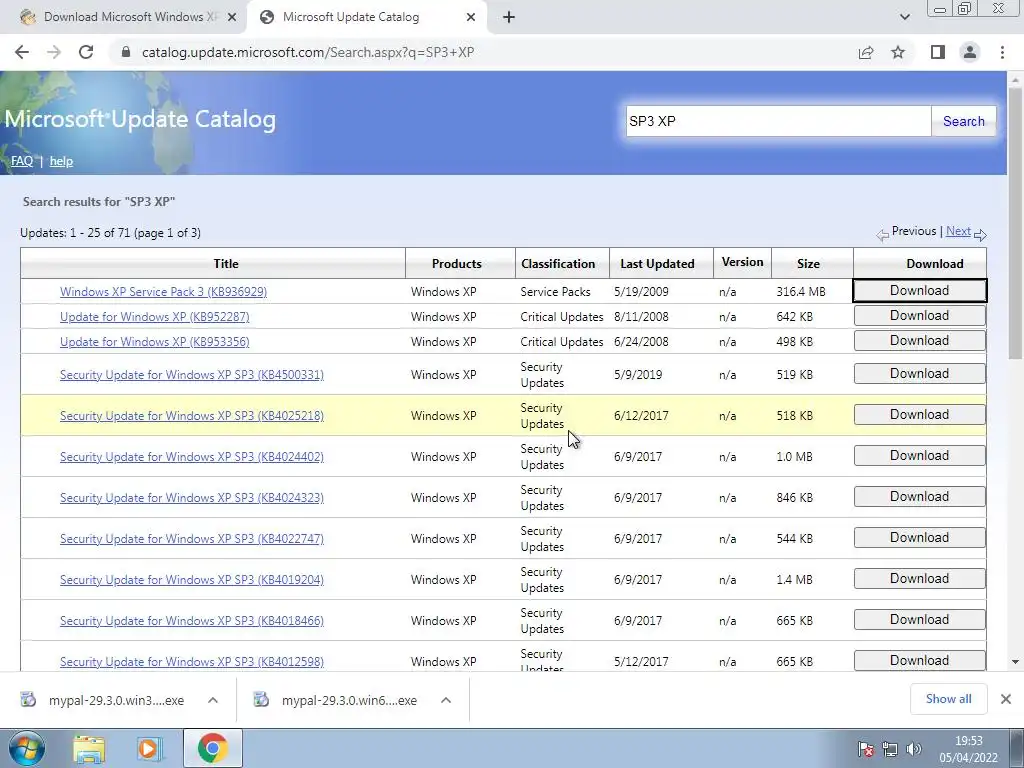Click Download for the 498 KB update

pos(920,340)
